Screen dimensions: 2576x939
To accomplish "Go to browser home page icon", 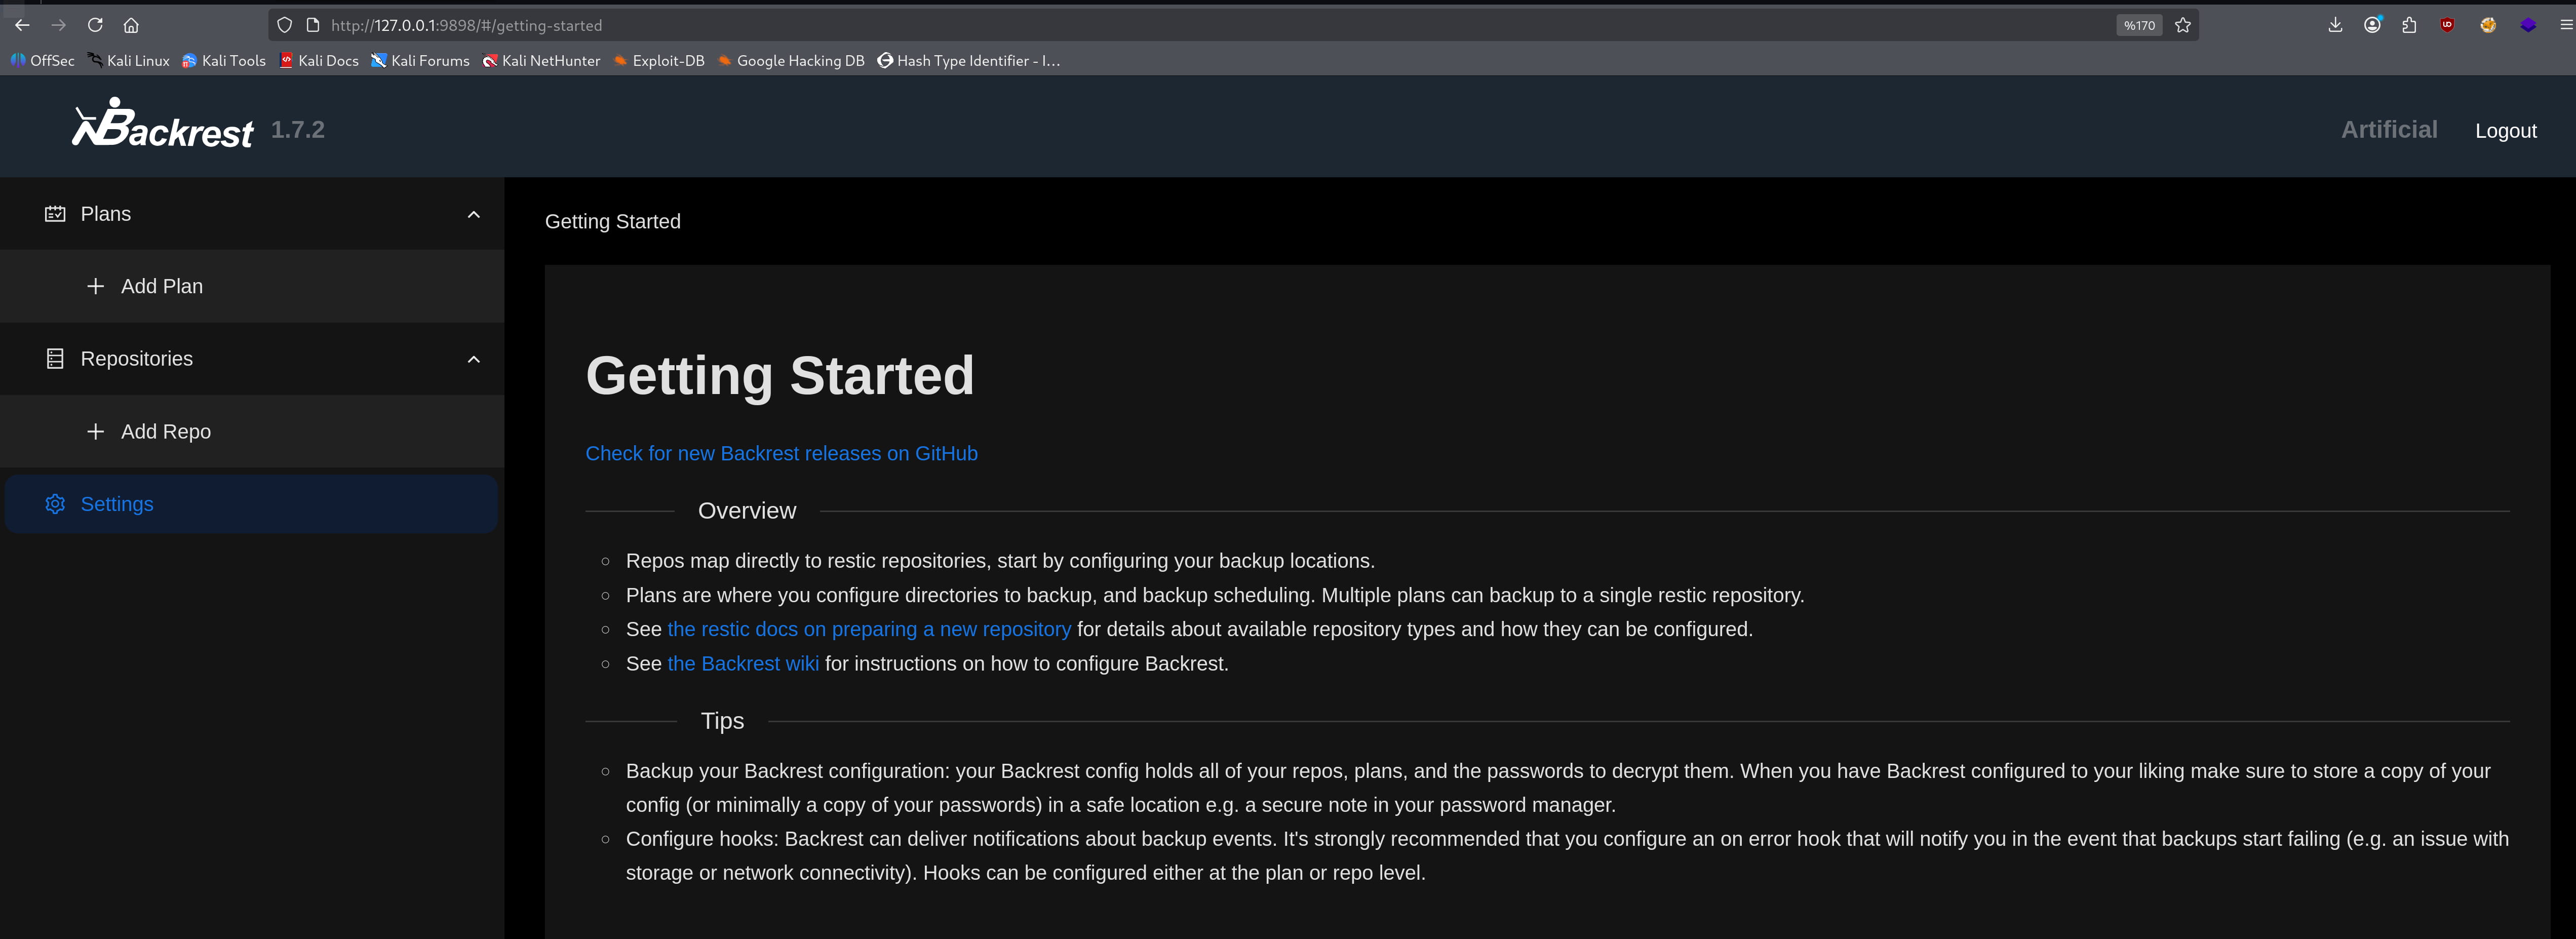I will point(131,25).
